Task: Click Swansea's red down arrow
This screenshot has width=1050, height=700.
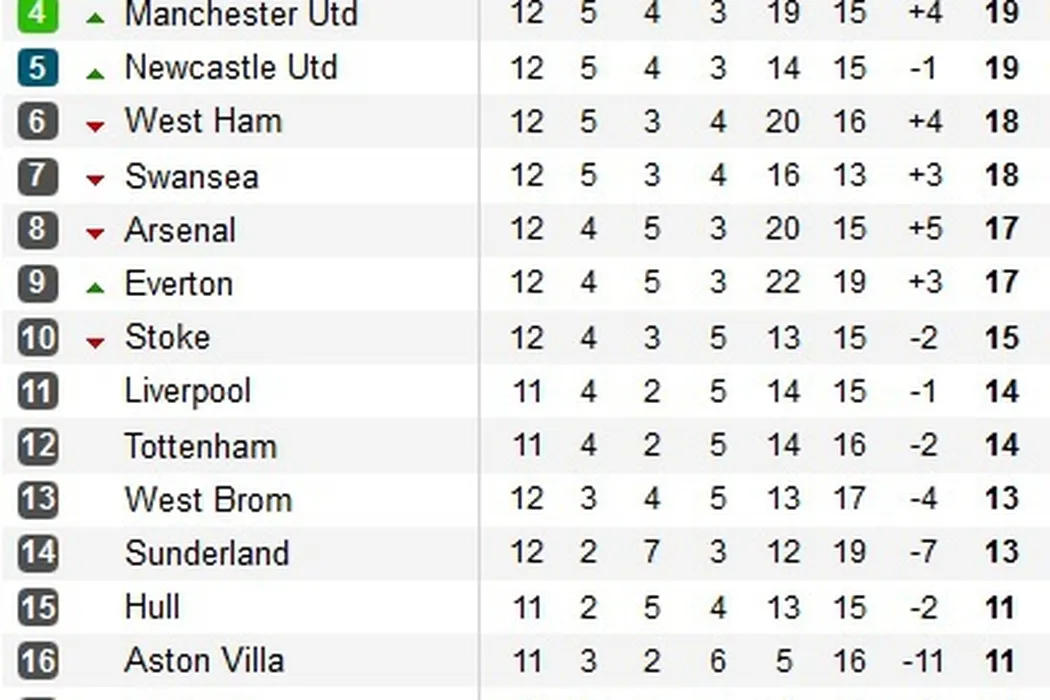Action: coord(95,180)
